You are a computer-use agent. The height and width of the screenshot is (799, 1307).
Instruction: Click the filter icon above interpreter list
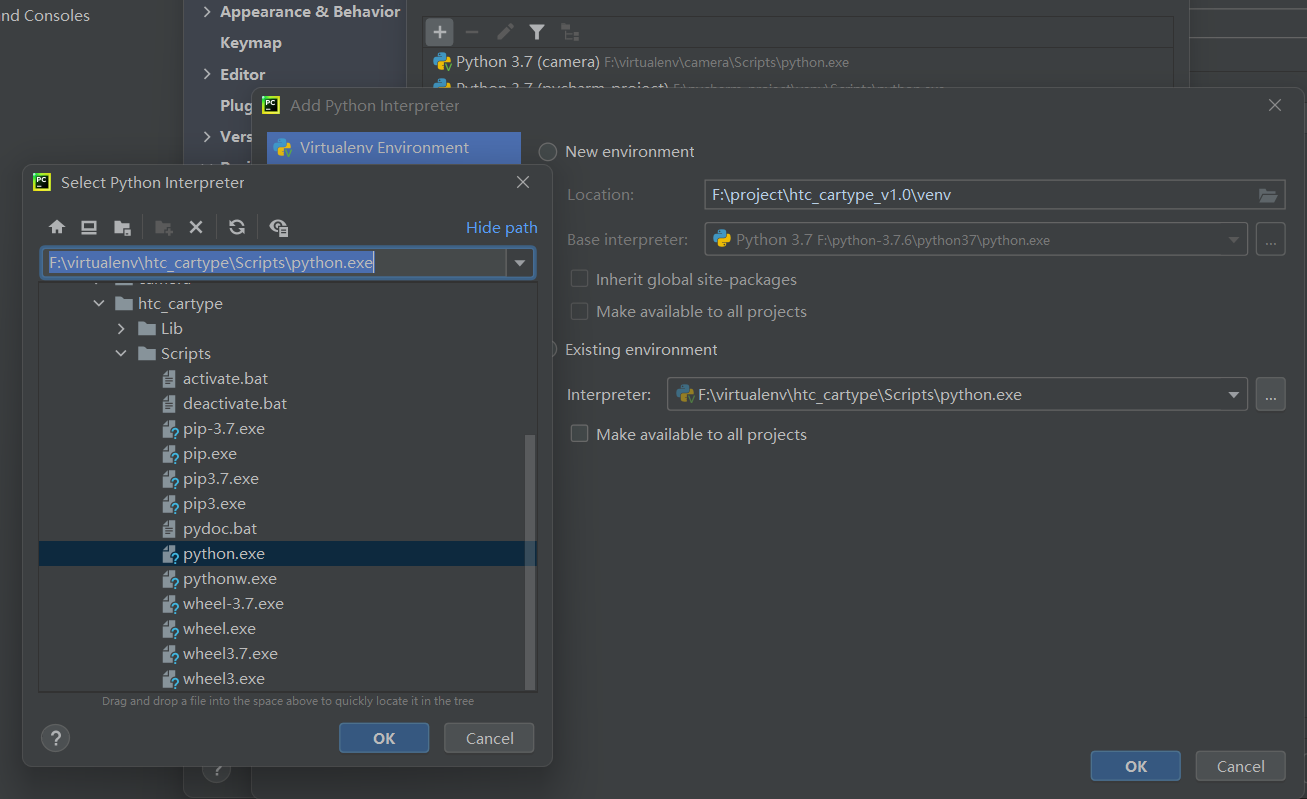pos(537,31)
